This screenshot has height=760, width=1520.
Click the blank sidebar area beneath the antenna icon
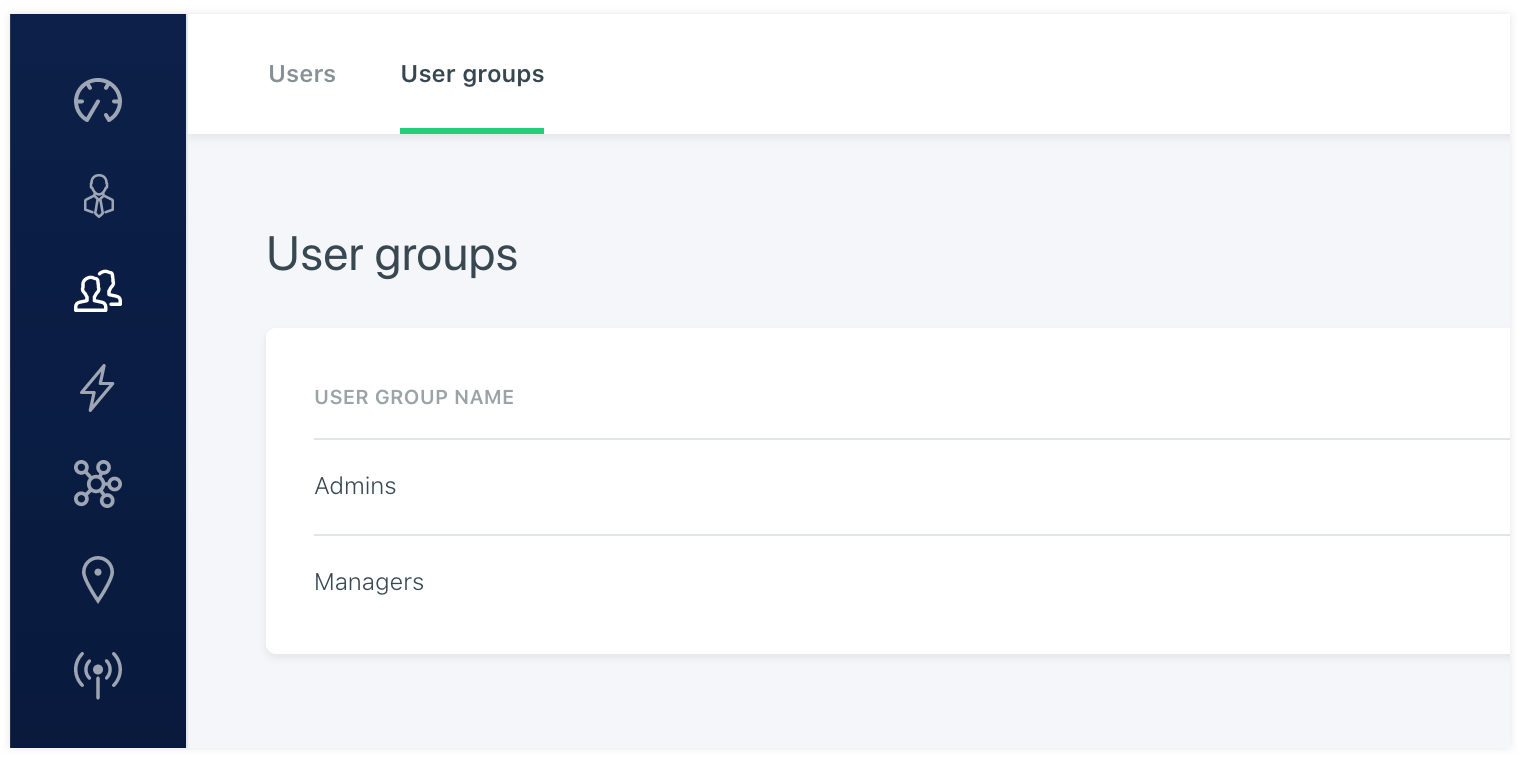[98, 726]
